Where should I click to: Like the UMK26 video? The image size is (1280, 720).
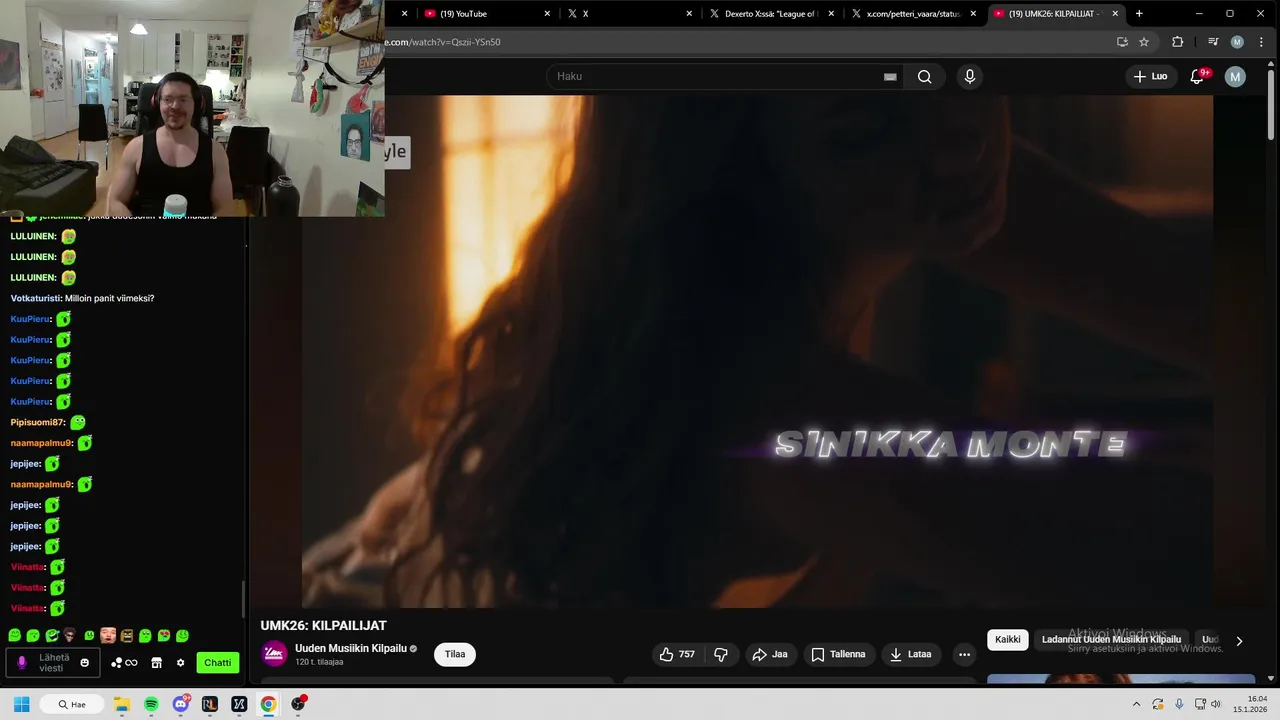tap(677, 654)
